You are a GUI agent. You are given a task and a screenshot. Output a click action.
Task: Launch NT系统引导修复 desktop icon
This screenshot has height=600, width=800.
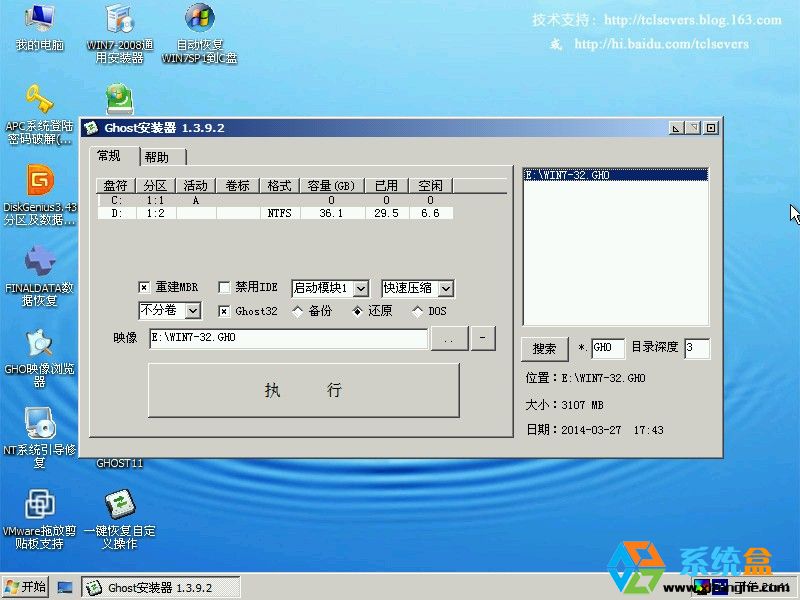click(x=40, y=424)
